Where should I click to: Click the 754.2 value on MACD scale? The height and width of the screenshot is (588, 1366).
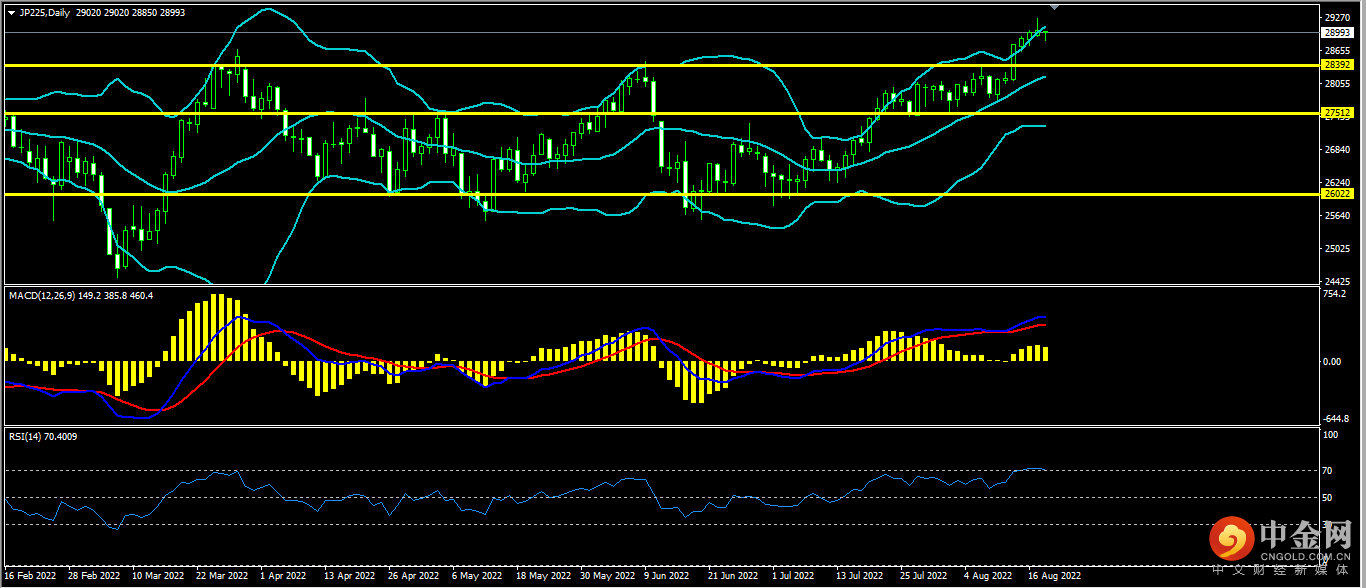tap(1334, 294)
